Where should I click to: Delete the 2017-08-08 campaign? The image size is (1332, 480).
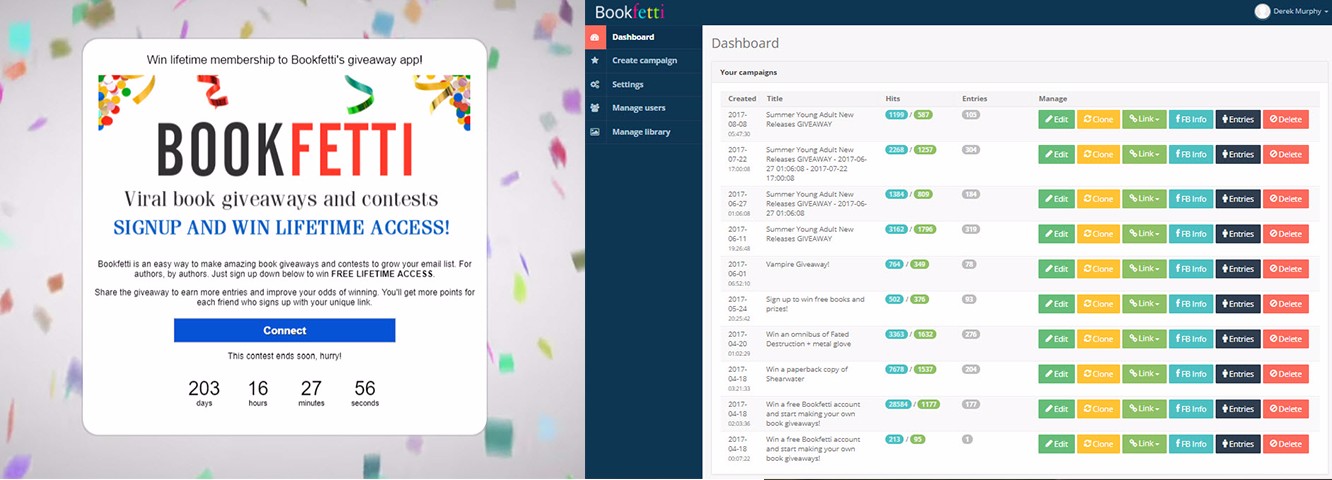1285,119
